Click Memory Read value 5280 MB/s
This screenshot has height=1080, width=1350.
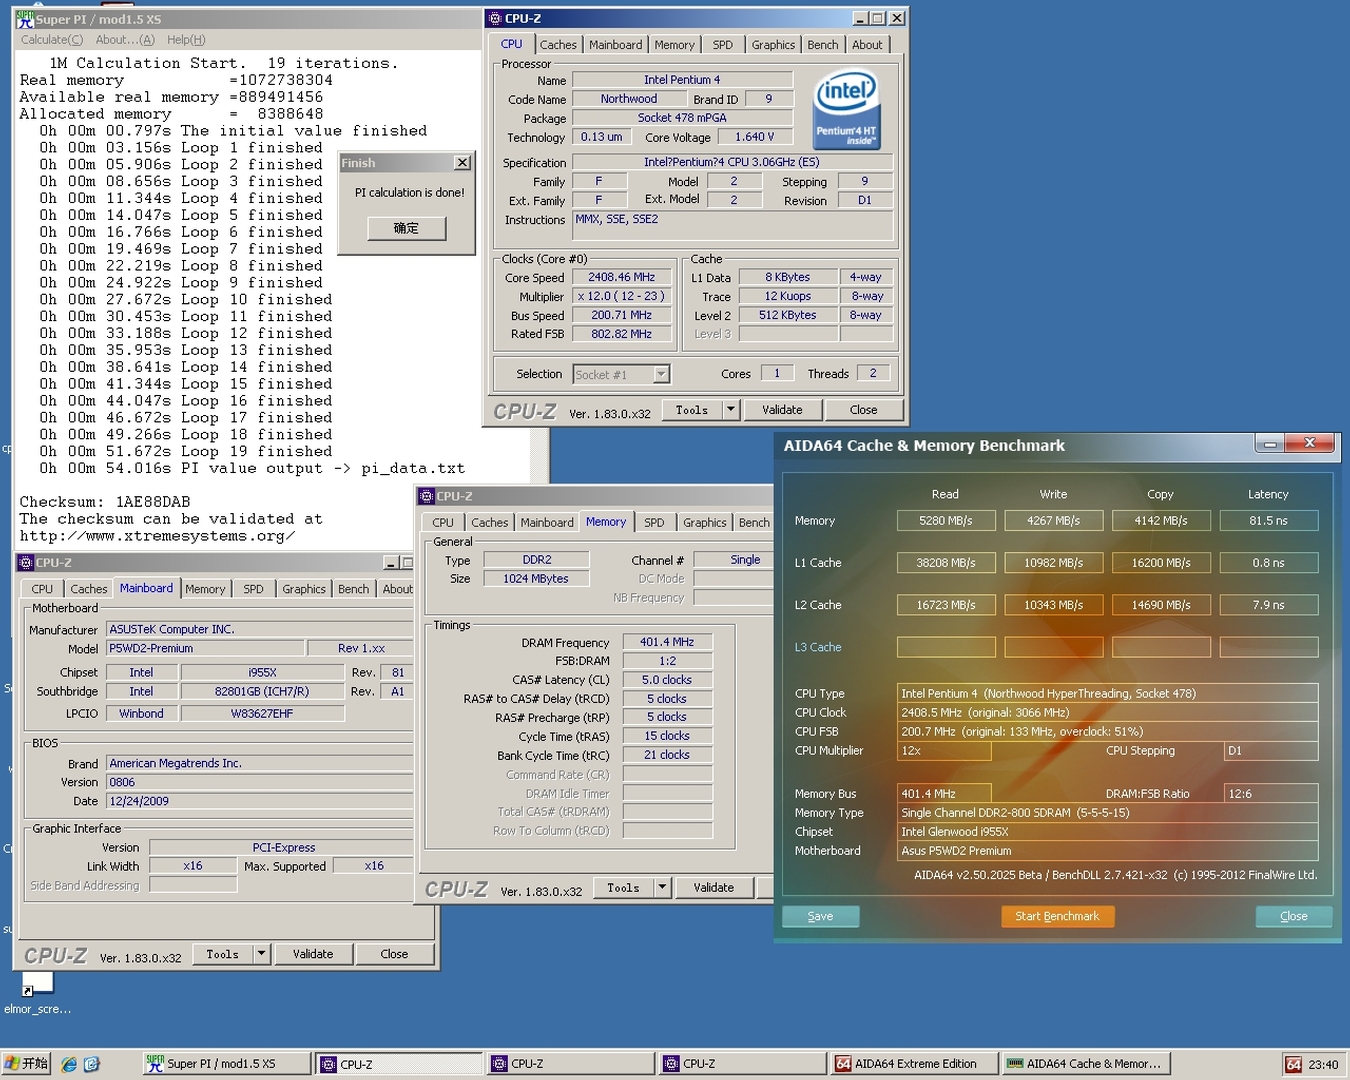(x=946, y=521)
